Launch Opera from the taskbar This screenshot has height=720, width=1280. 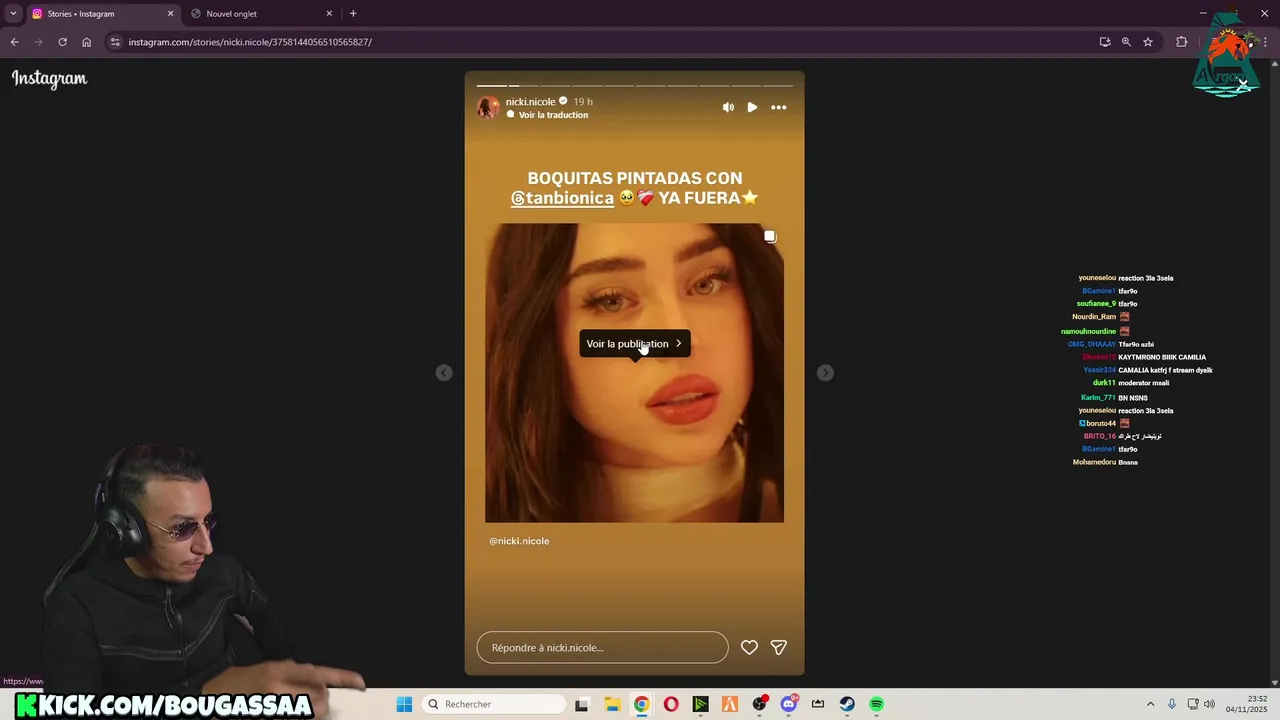point(671,704)
